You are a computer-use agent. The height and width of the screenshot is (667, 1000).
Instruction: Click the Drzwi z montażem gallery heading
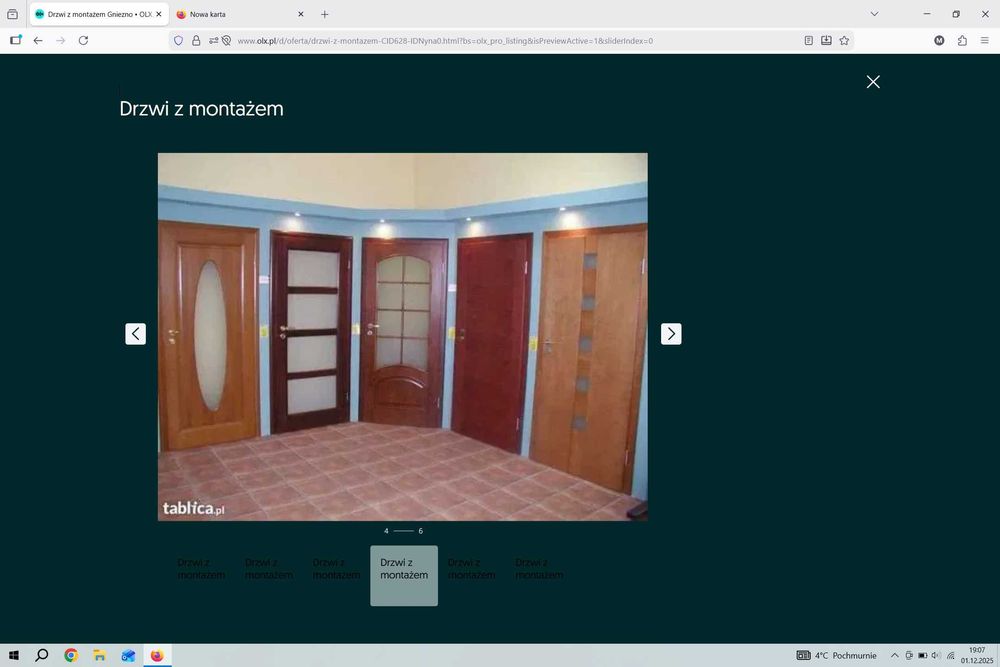pos(202,108)
